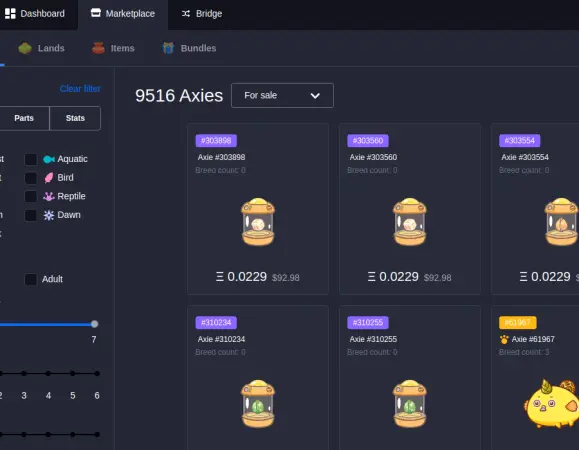The image size is (579, 450).
Task: Open the For sale dropdown
Action: (282, 96)
